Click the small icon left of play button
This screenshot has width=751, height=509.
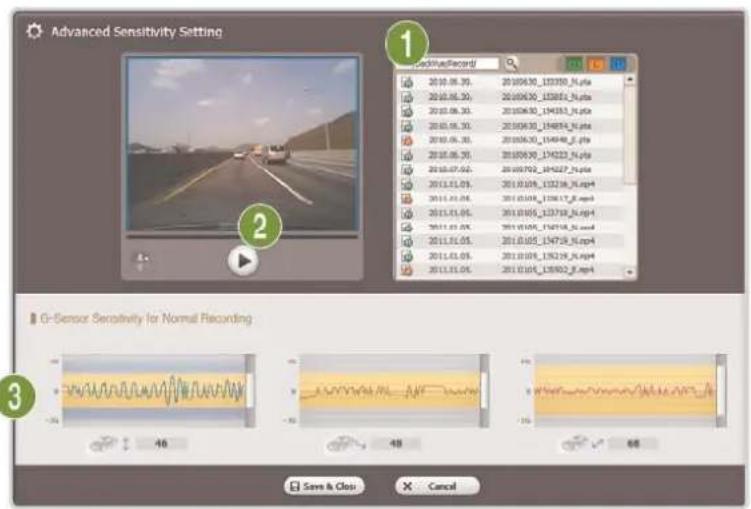pyautogui.click(x=142, y=261)
